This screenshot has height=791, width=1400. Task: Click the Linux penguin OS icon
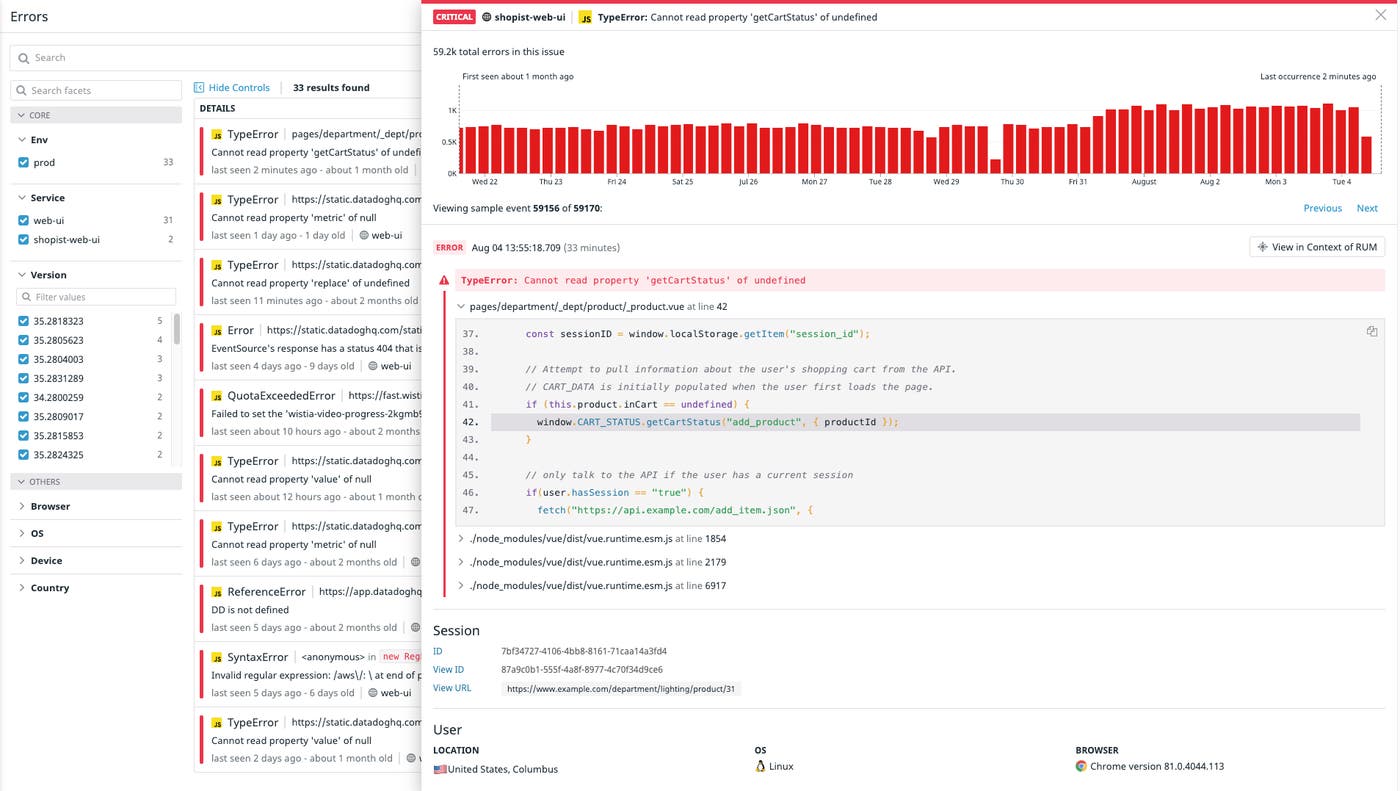click(x=760, y=767)
